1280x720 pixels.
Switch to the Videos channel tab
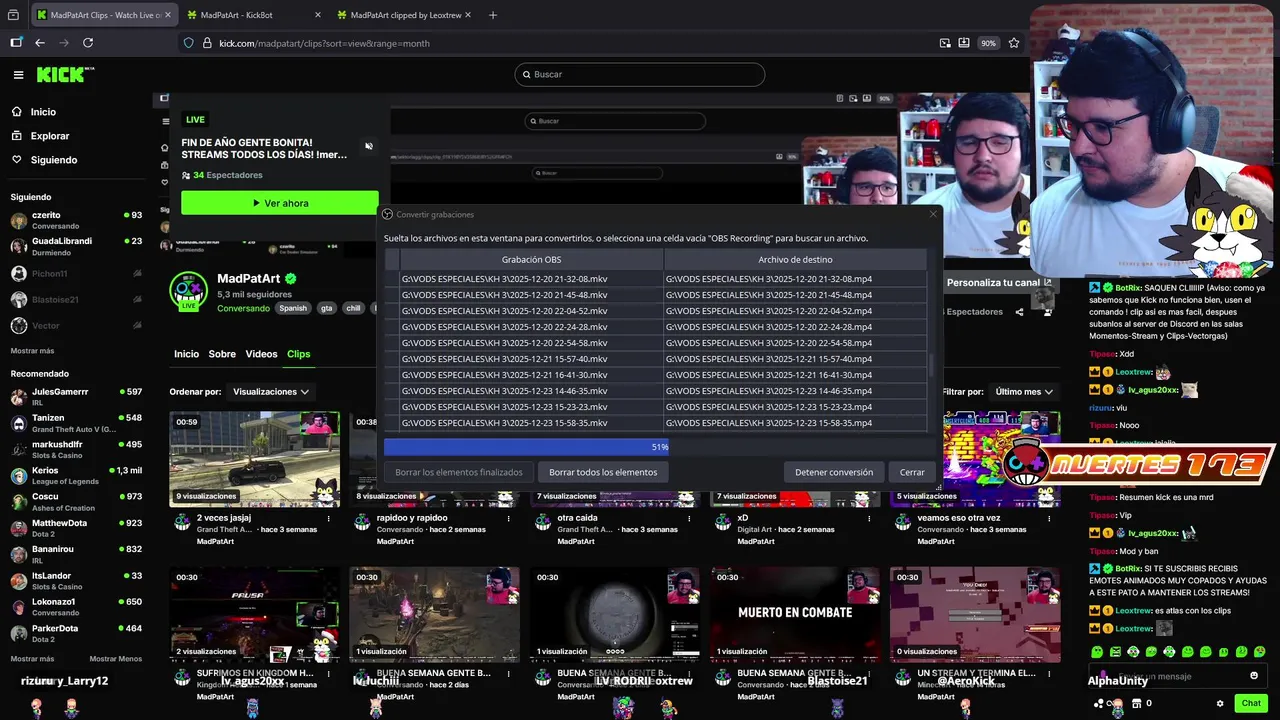tap(261, 354)
